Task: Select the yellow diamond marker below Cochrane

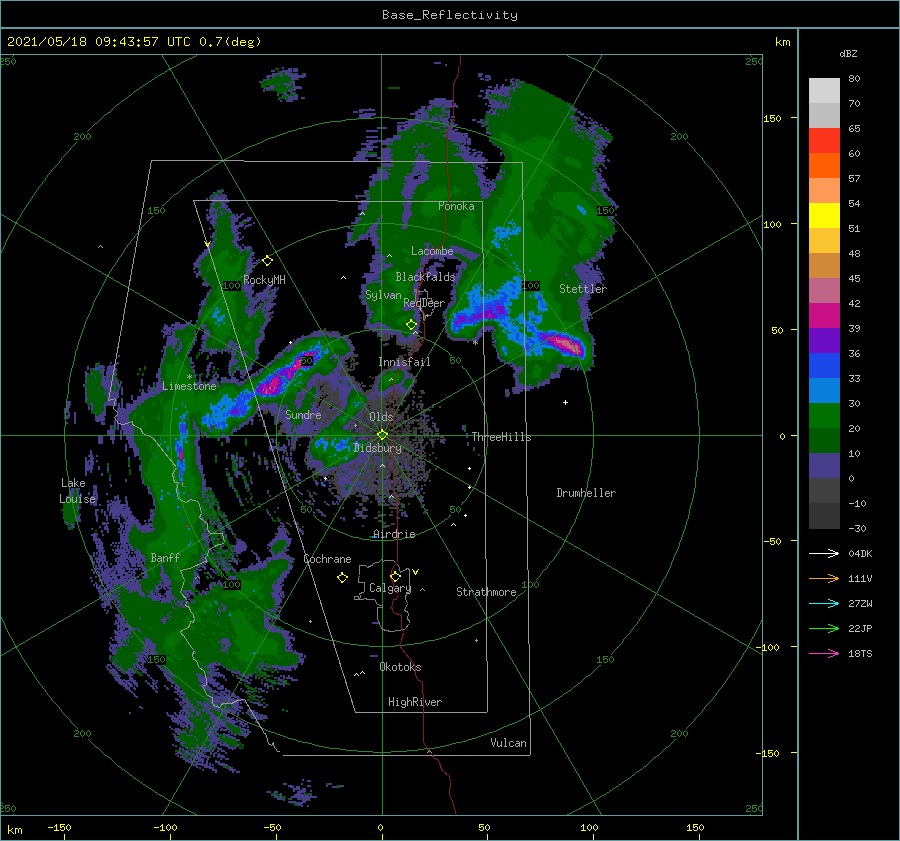Action: coord(342,578)
